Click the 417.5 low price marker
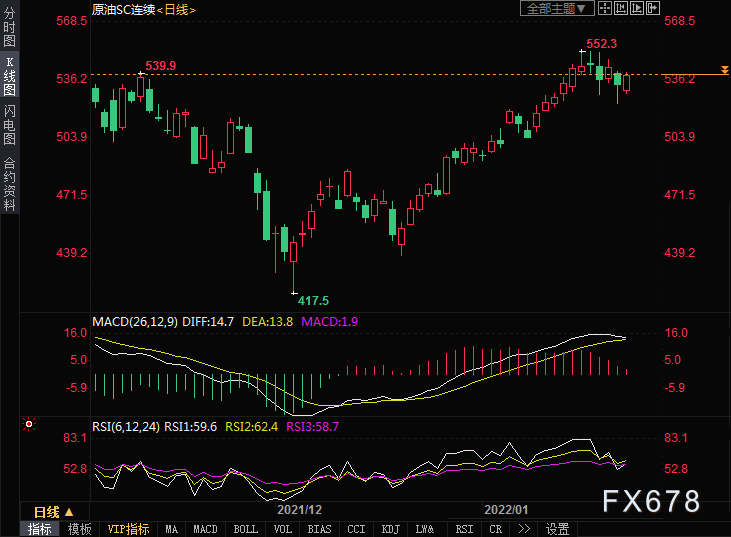Viewport: 731px width, 537px height. [x=312, y=300]
